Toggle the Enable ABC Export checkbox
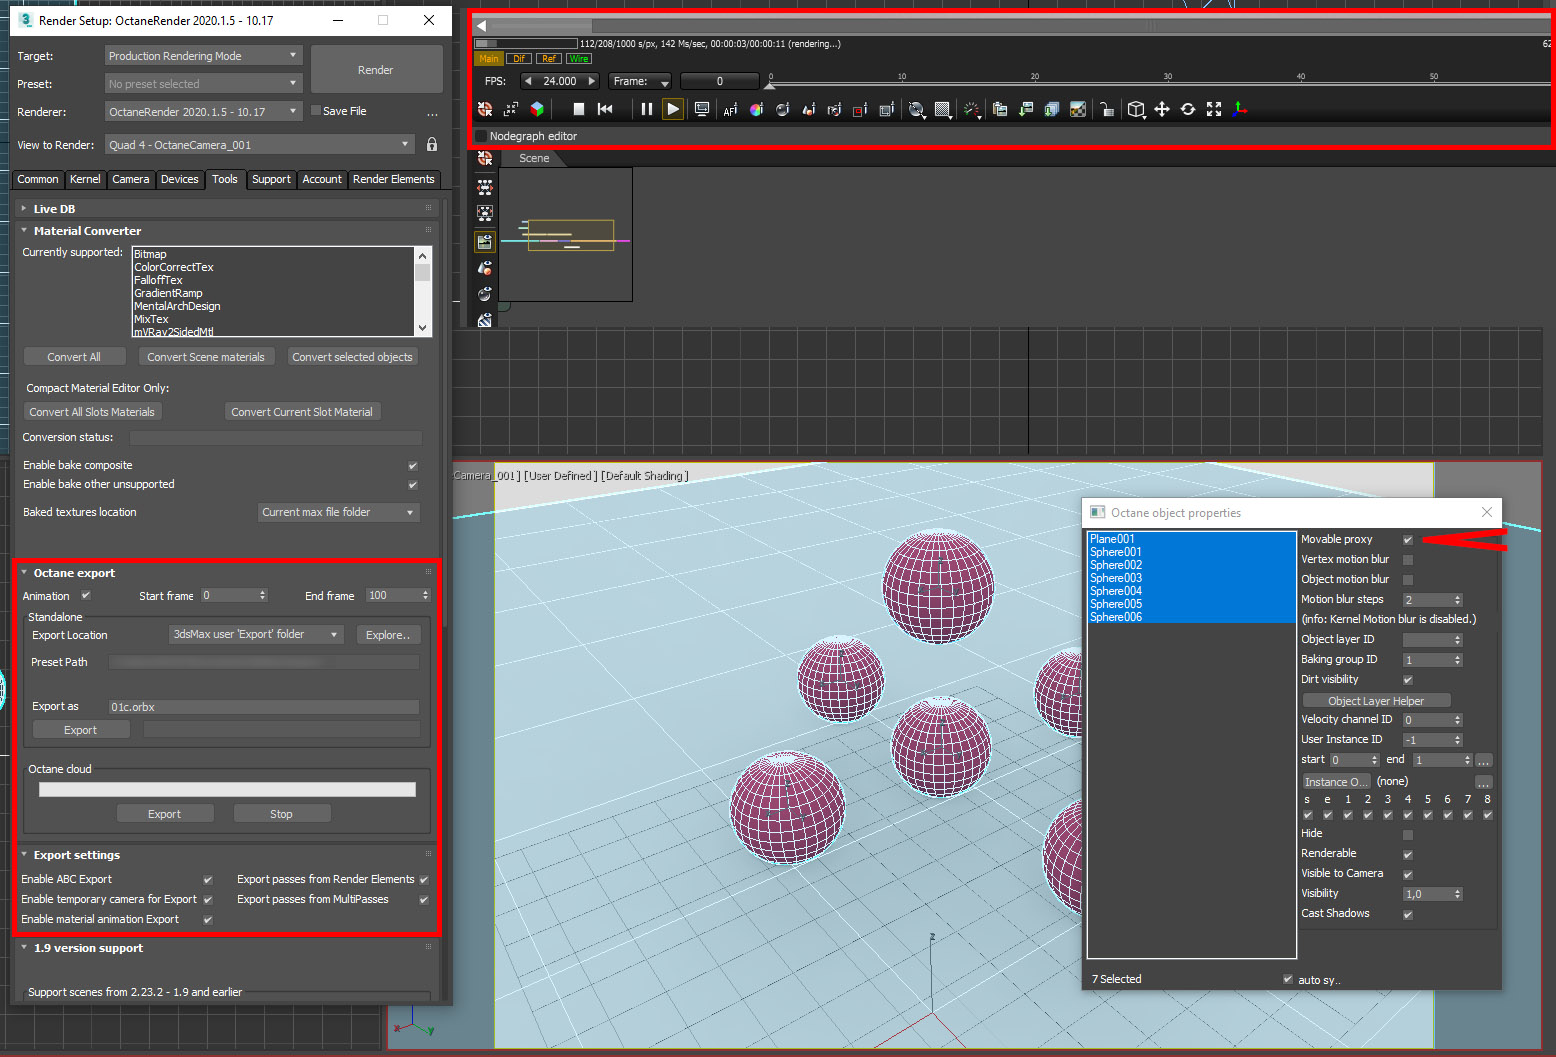 pyautogui.click(x=208, y=880)
